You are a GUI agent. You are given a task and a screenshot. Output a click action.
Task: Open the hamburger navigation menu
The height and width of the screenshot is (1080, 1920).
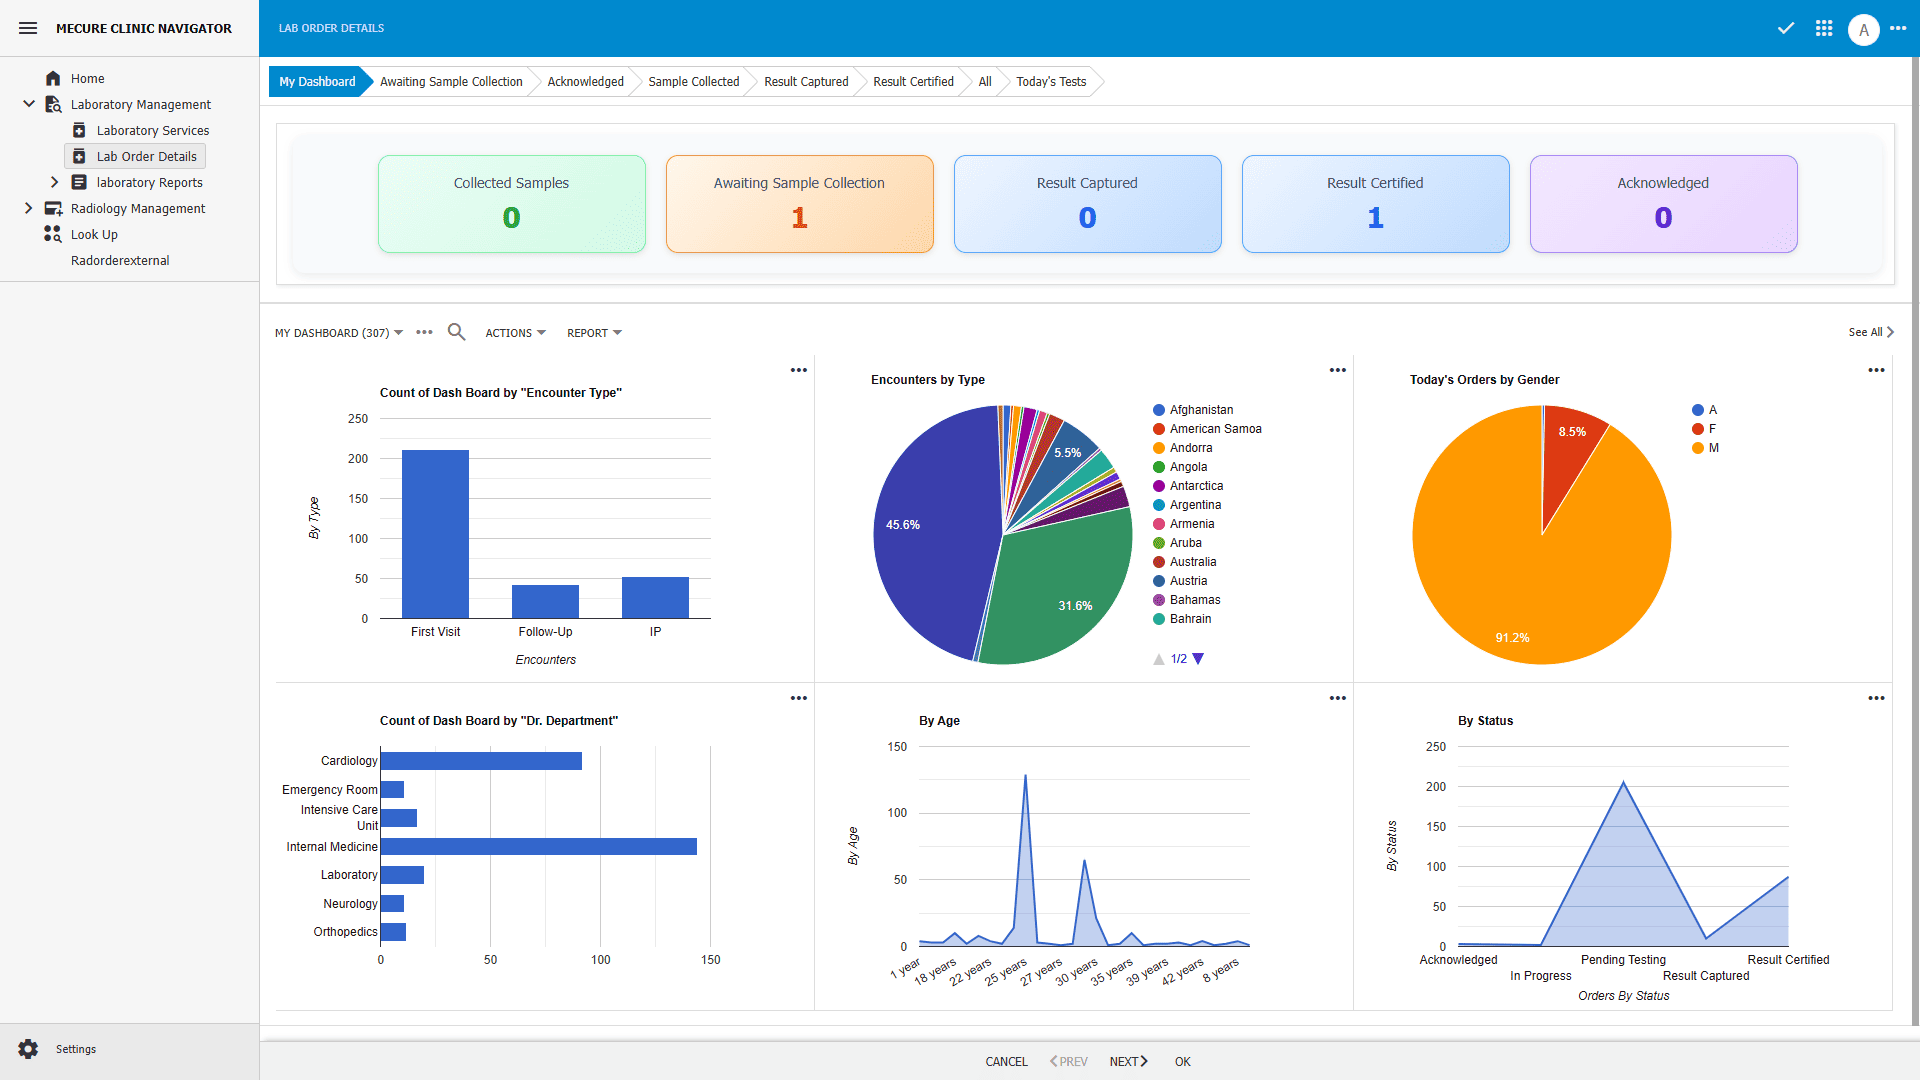tap(27, 28)
